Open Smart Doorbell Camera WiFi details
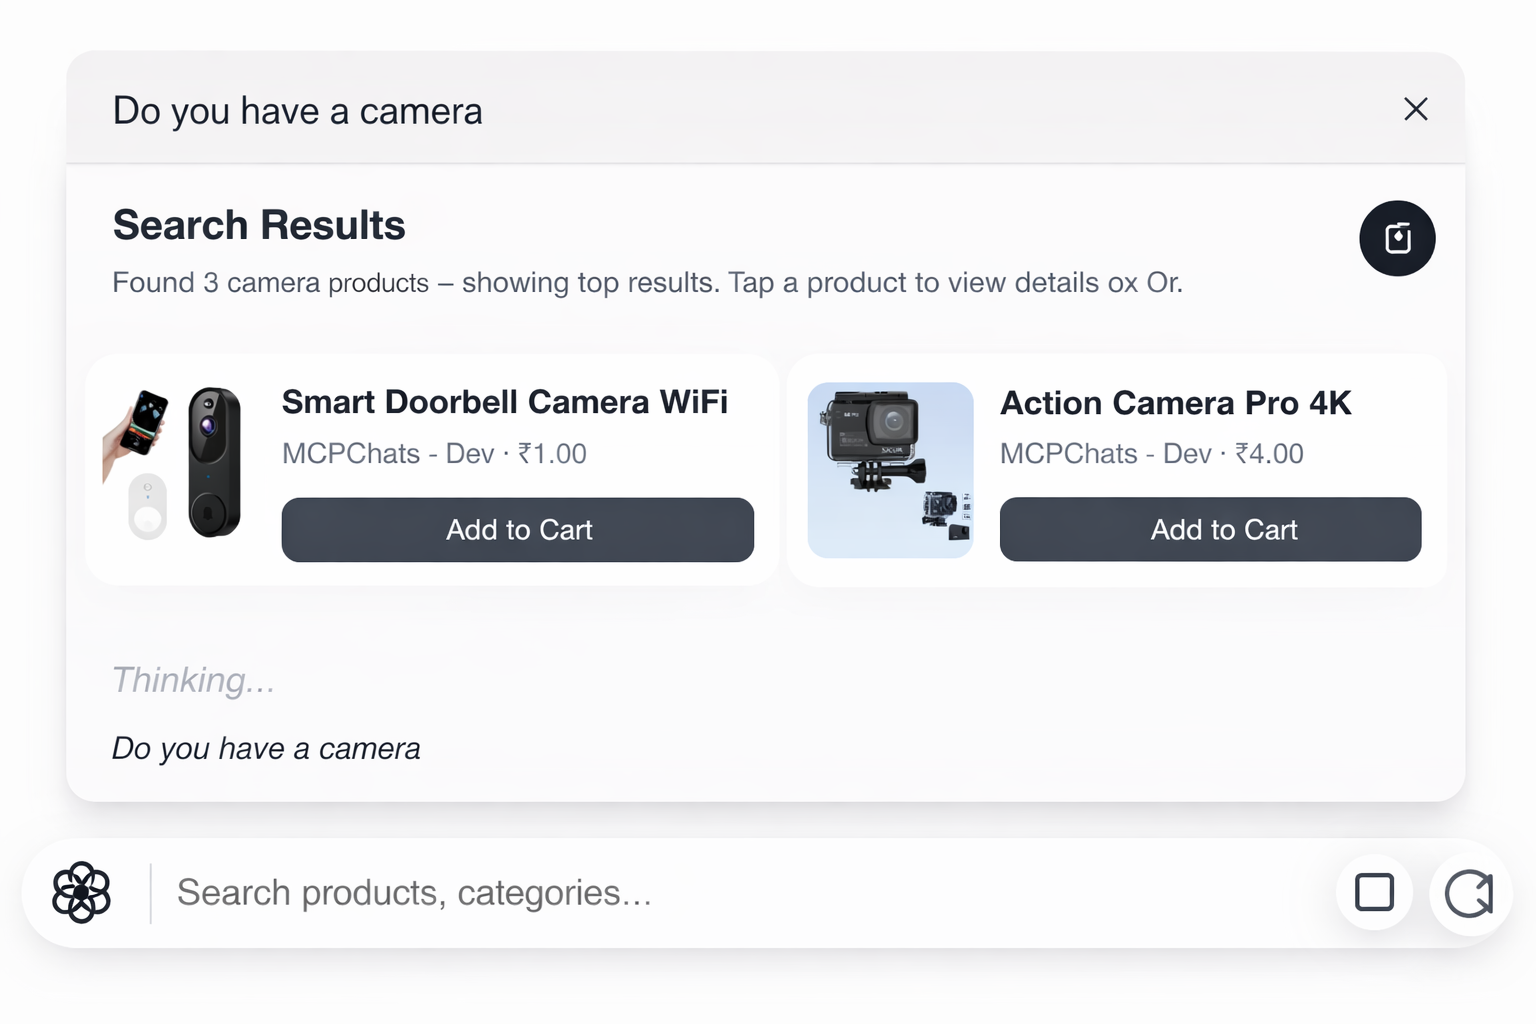The width and height of the screenshot is (1536, 1024). (505, 402)
